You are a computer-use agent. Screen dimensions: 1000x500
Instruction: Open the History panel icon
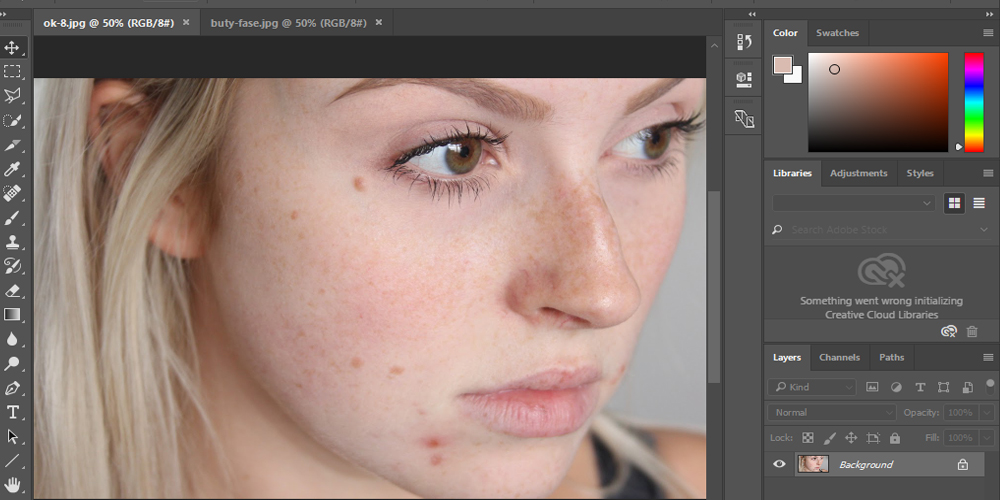(744, 42)
